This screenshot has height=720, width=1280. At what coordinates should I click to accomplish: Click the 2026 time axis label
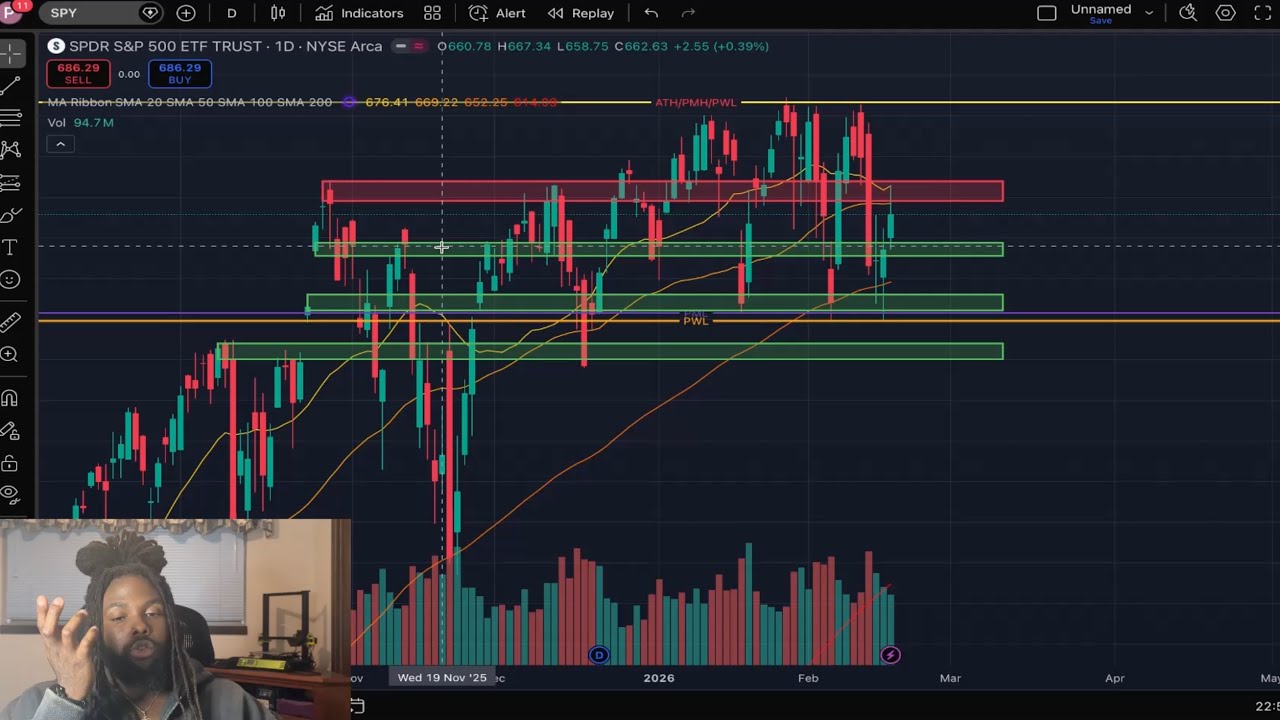click(x=659, y=677)
